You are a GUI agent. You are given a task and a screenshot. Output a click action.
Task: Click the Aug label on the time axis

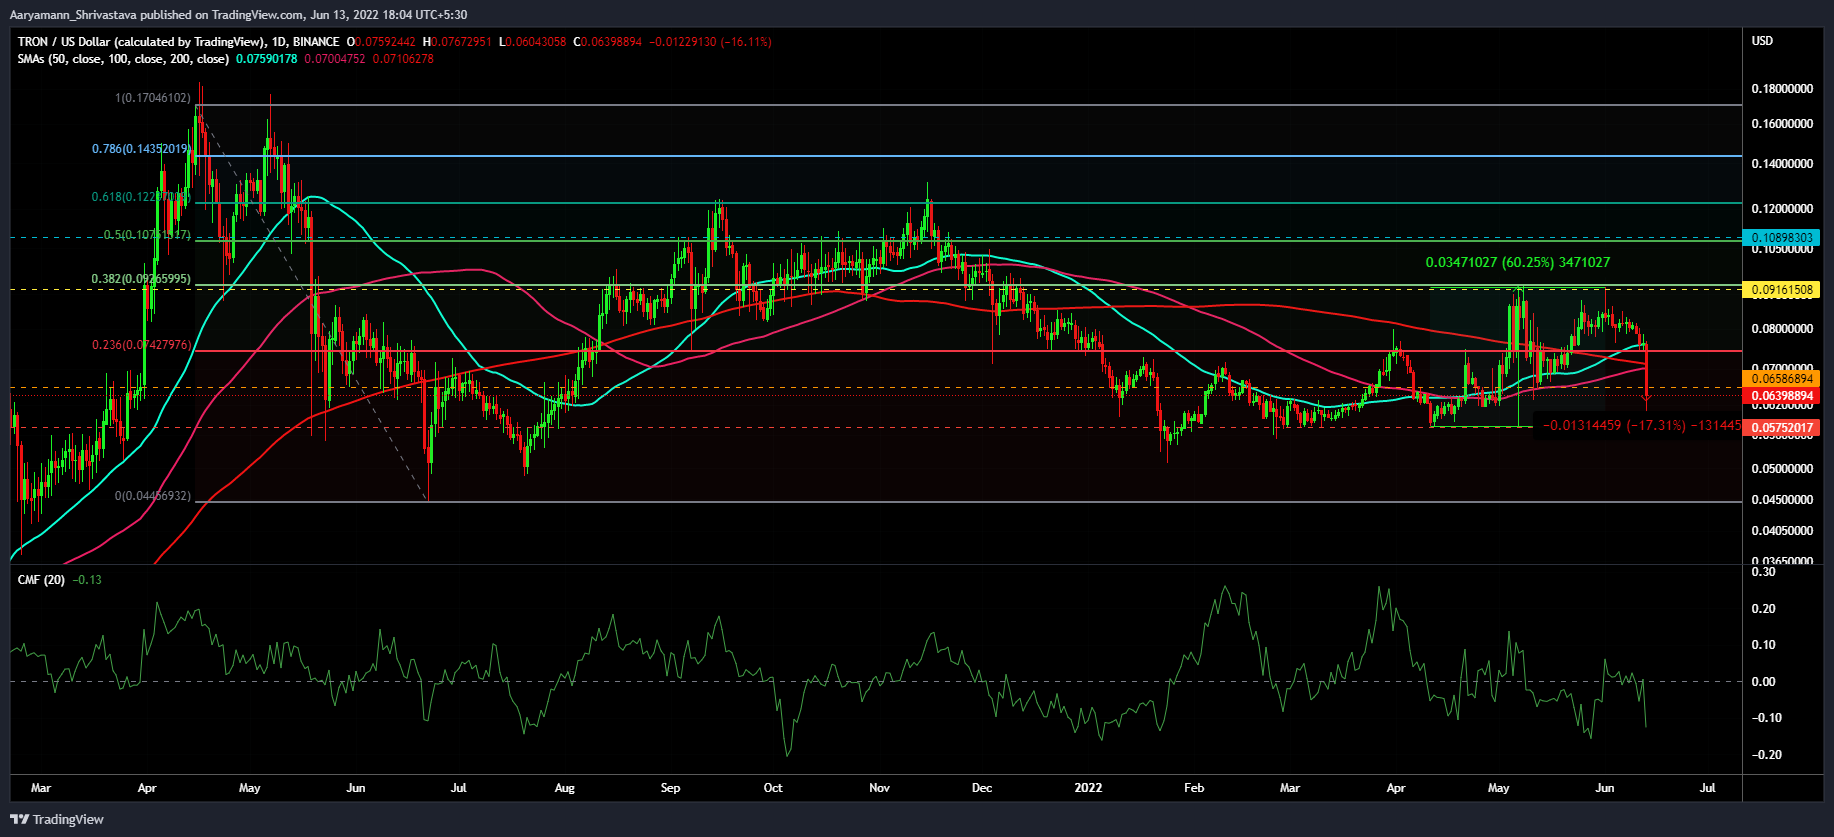565,788
